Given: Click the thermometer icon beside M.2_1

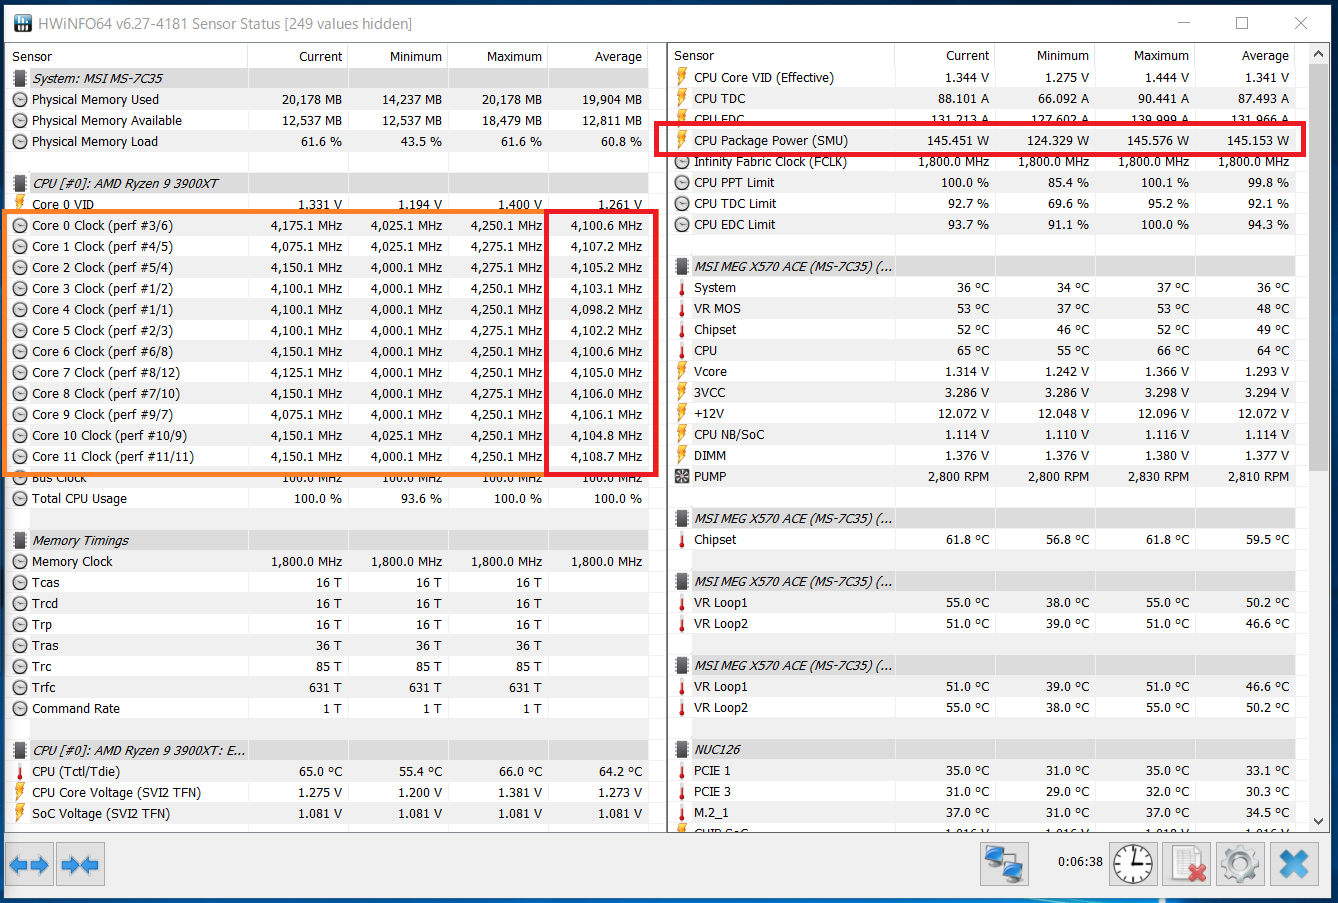Looking at the screenshot, I should pos(682,812).
